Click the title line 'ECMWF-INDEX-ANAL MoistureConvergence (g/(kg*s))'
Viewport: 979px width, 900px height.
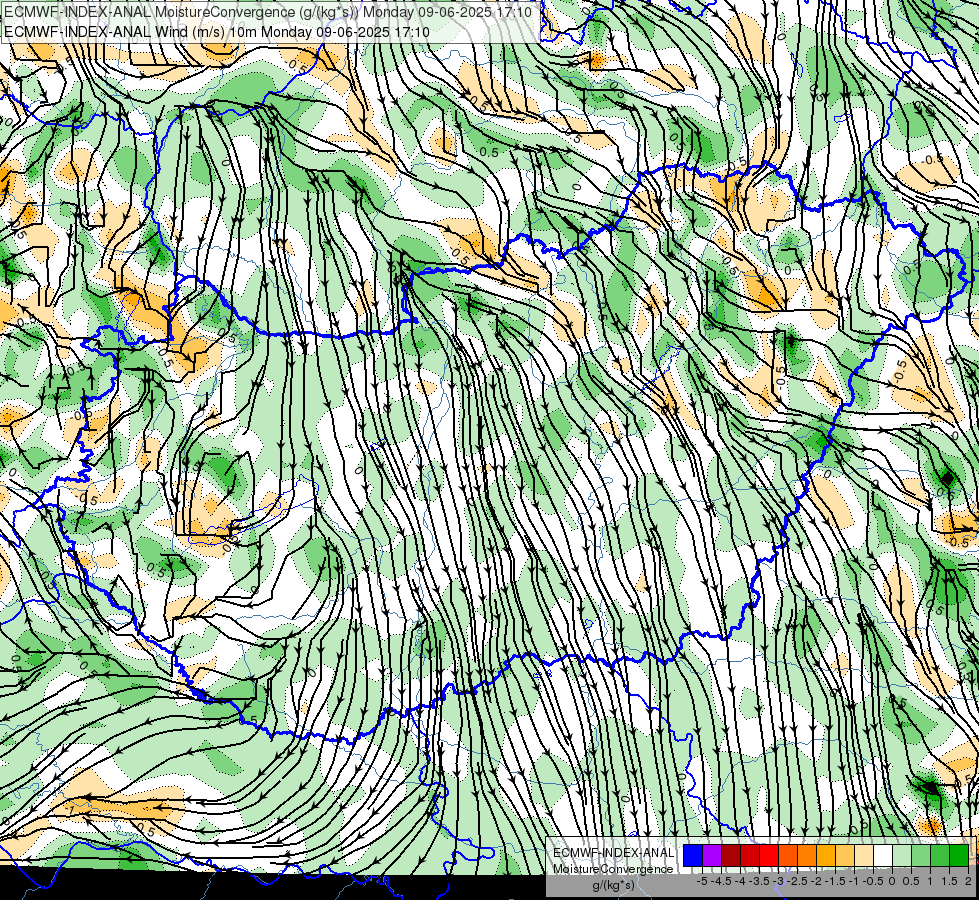point(180,12)
